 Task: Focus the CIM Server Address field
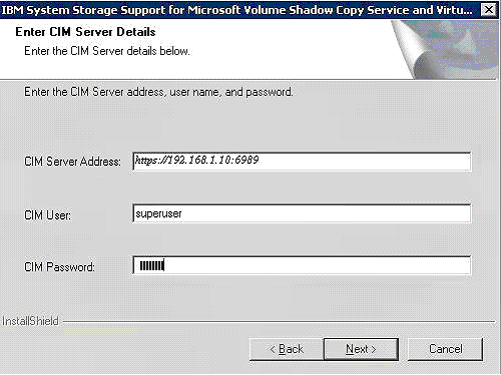[x=302, y=161]
